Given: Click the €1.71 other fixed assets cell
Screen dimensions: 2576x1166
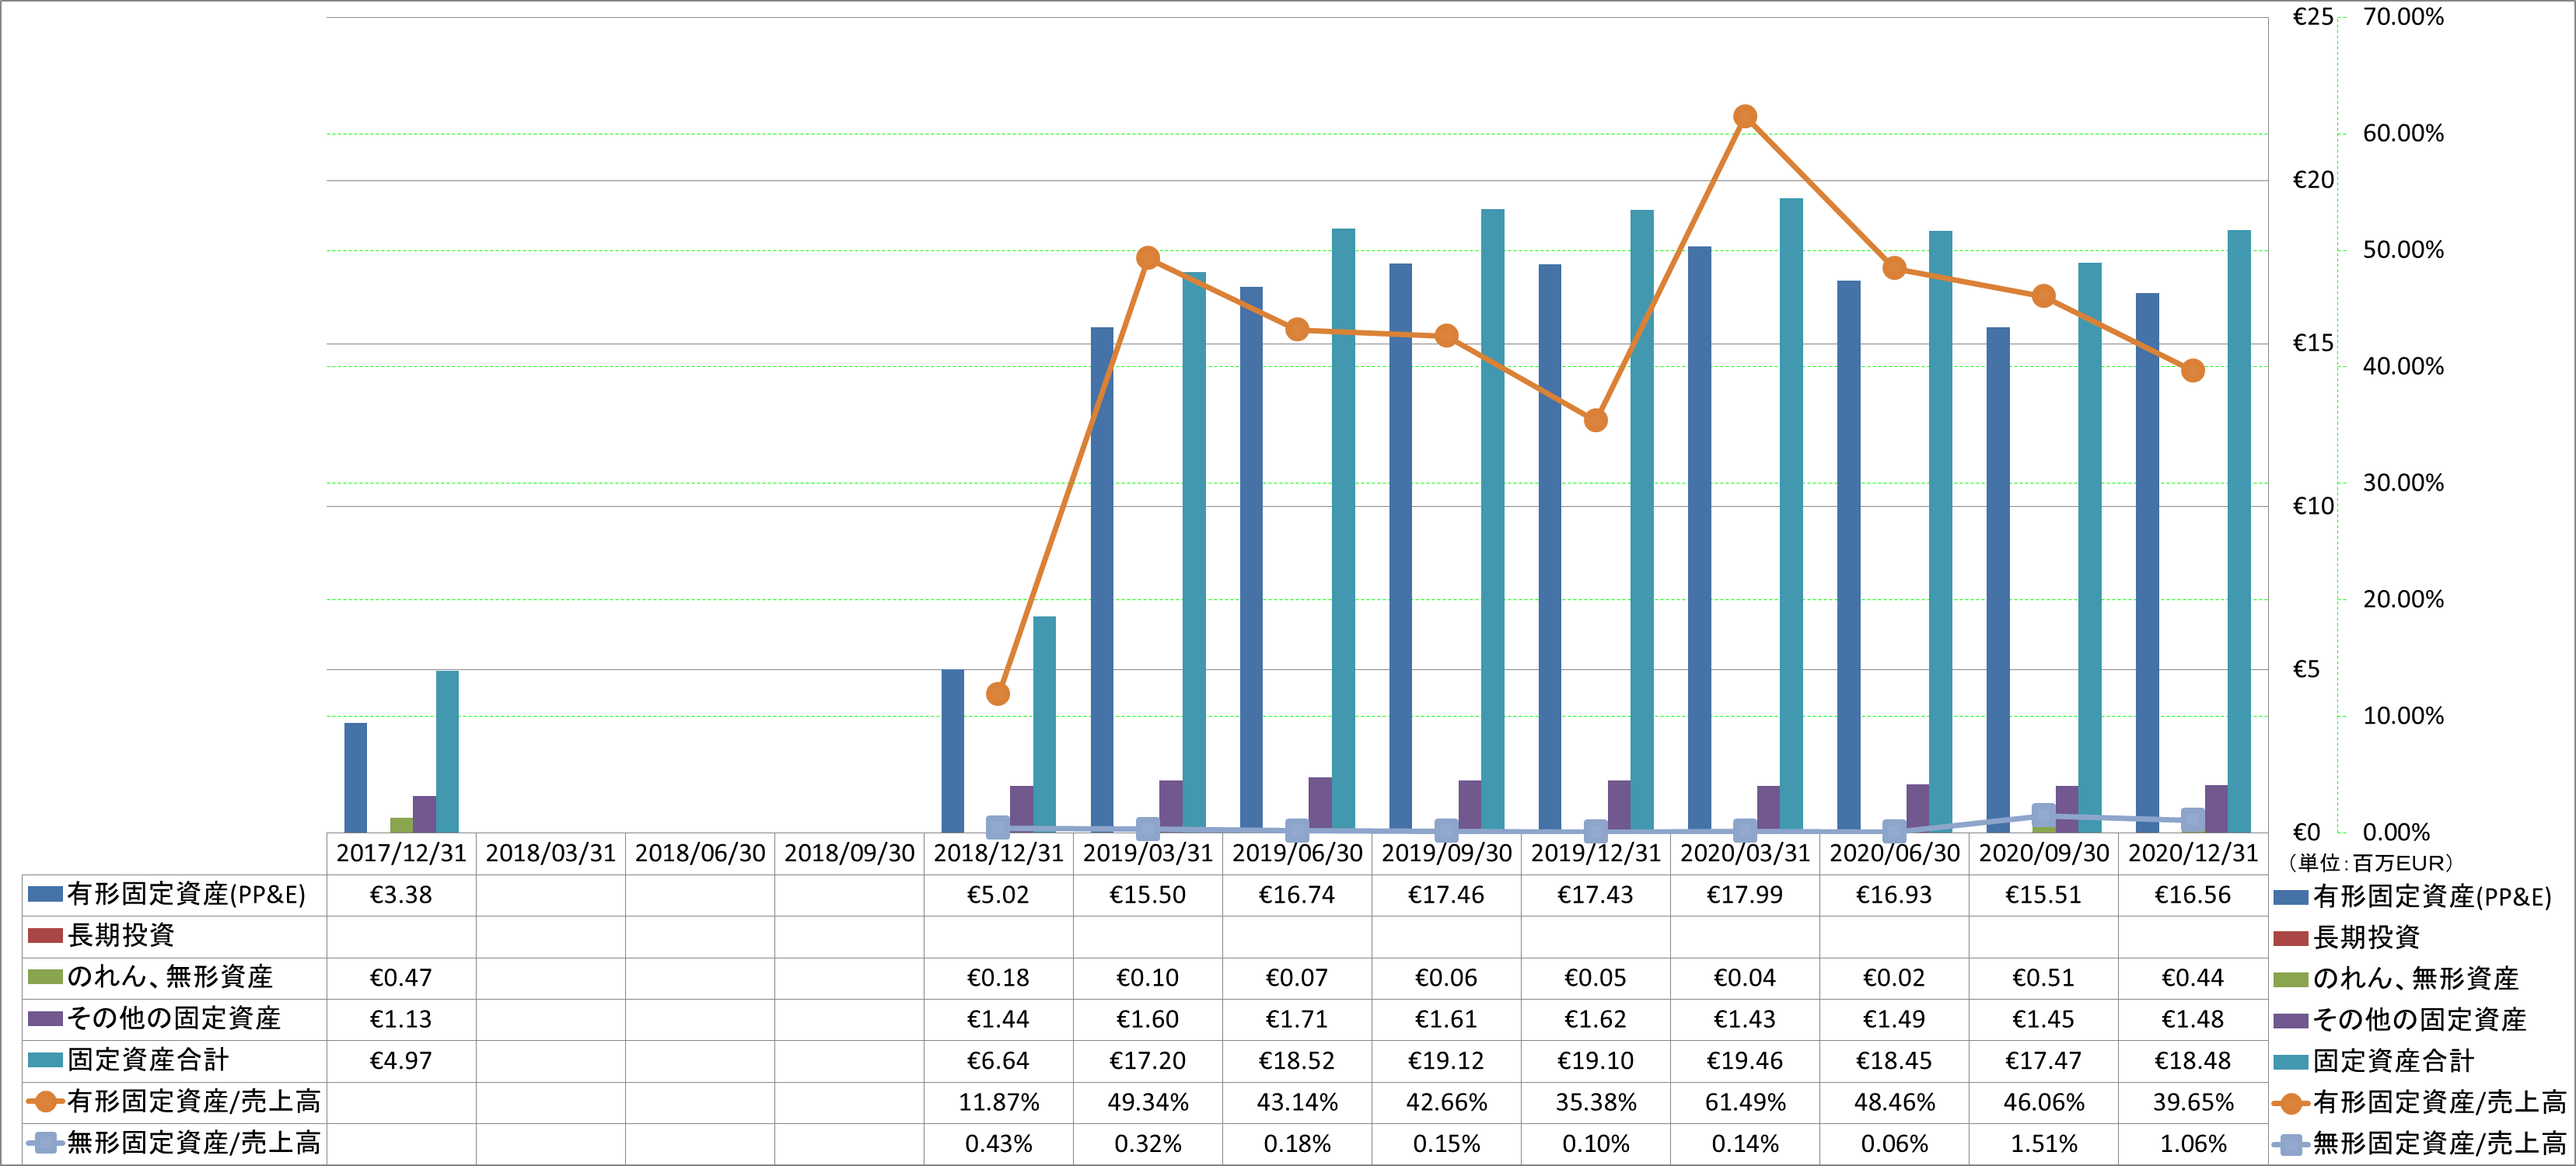Looking at the screenshot, I should [1297, 1019].
